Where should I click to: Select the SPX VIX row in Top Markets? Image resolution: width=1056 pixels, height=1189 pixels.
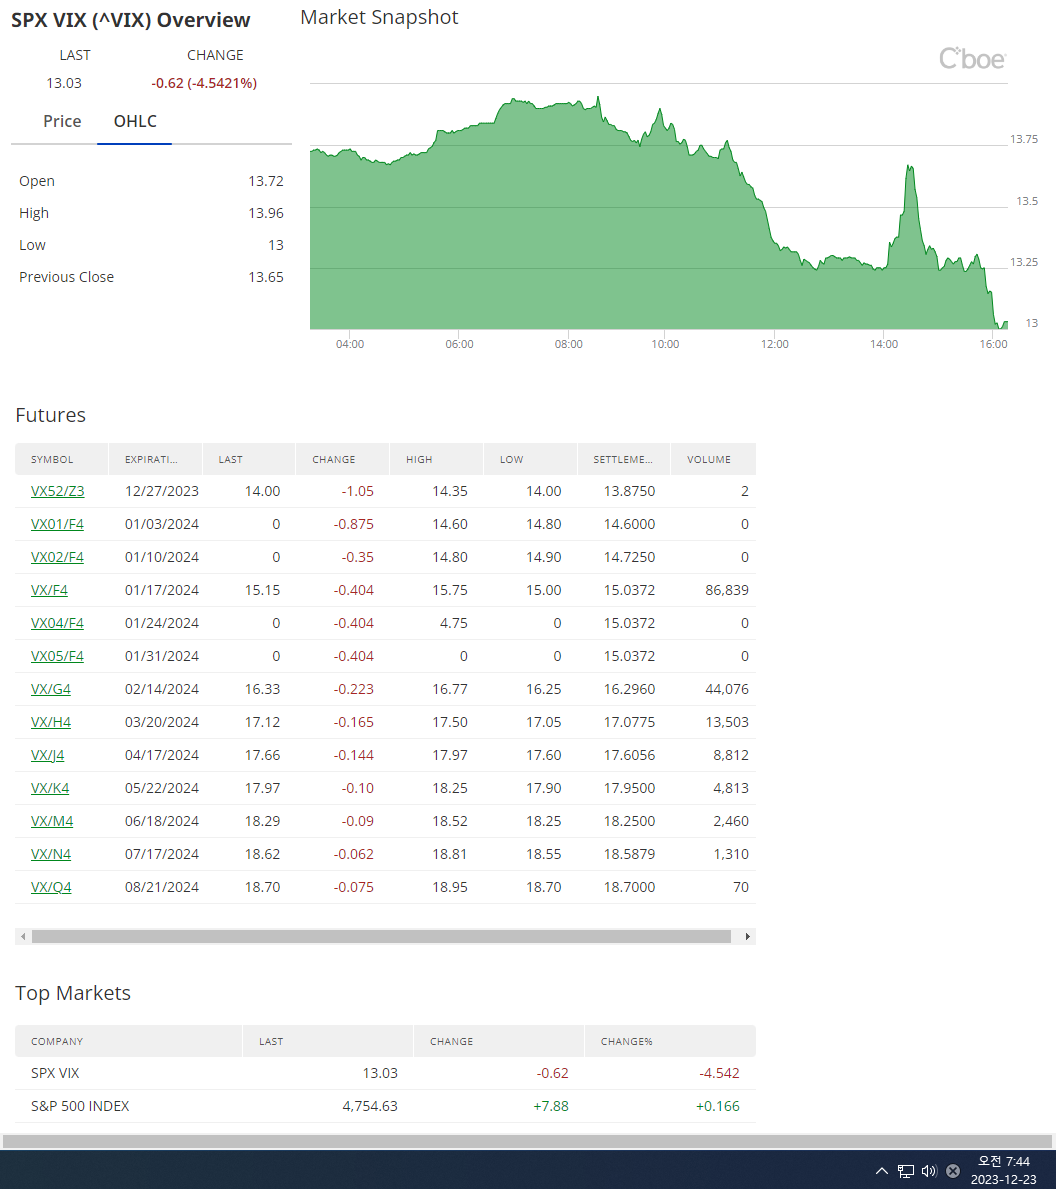[x=385, y=1073]
